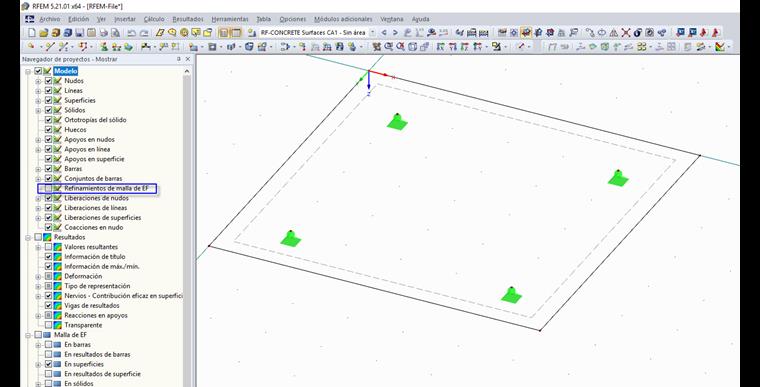Expand the Valores resultantes node

click(38, 247)
